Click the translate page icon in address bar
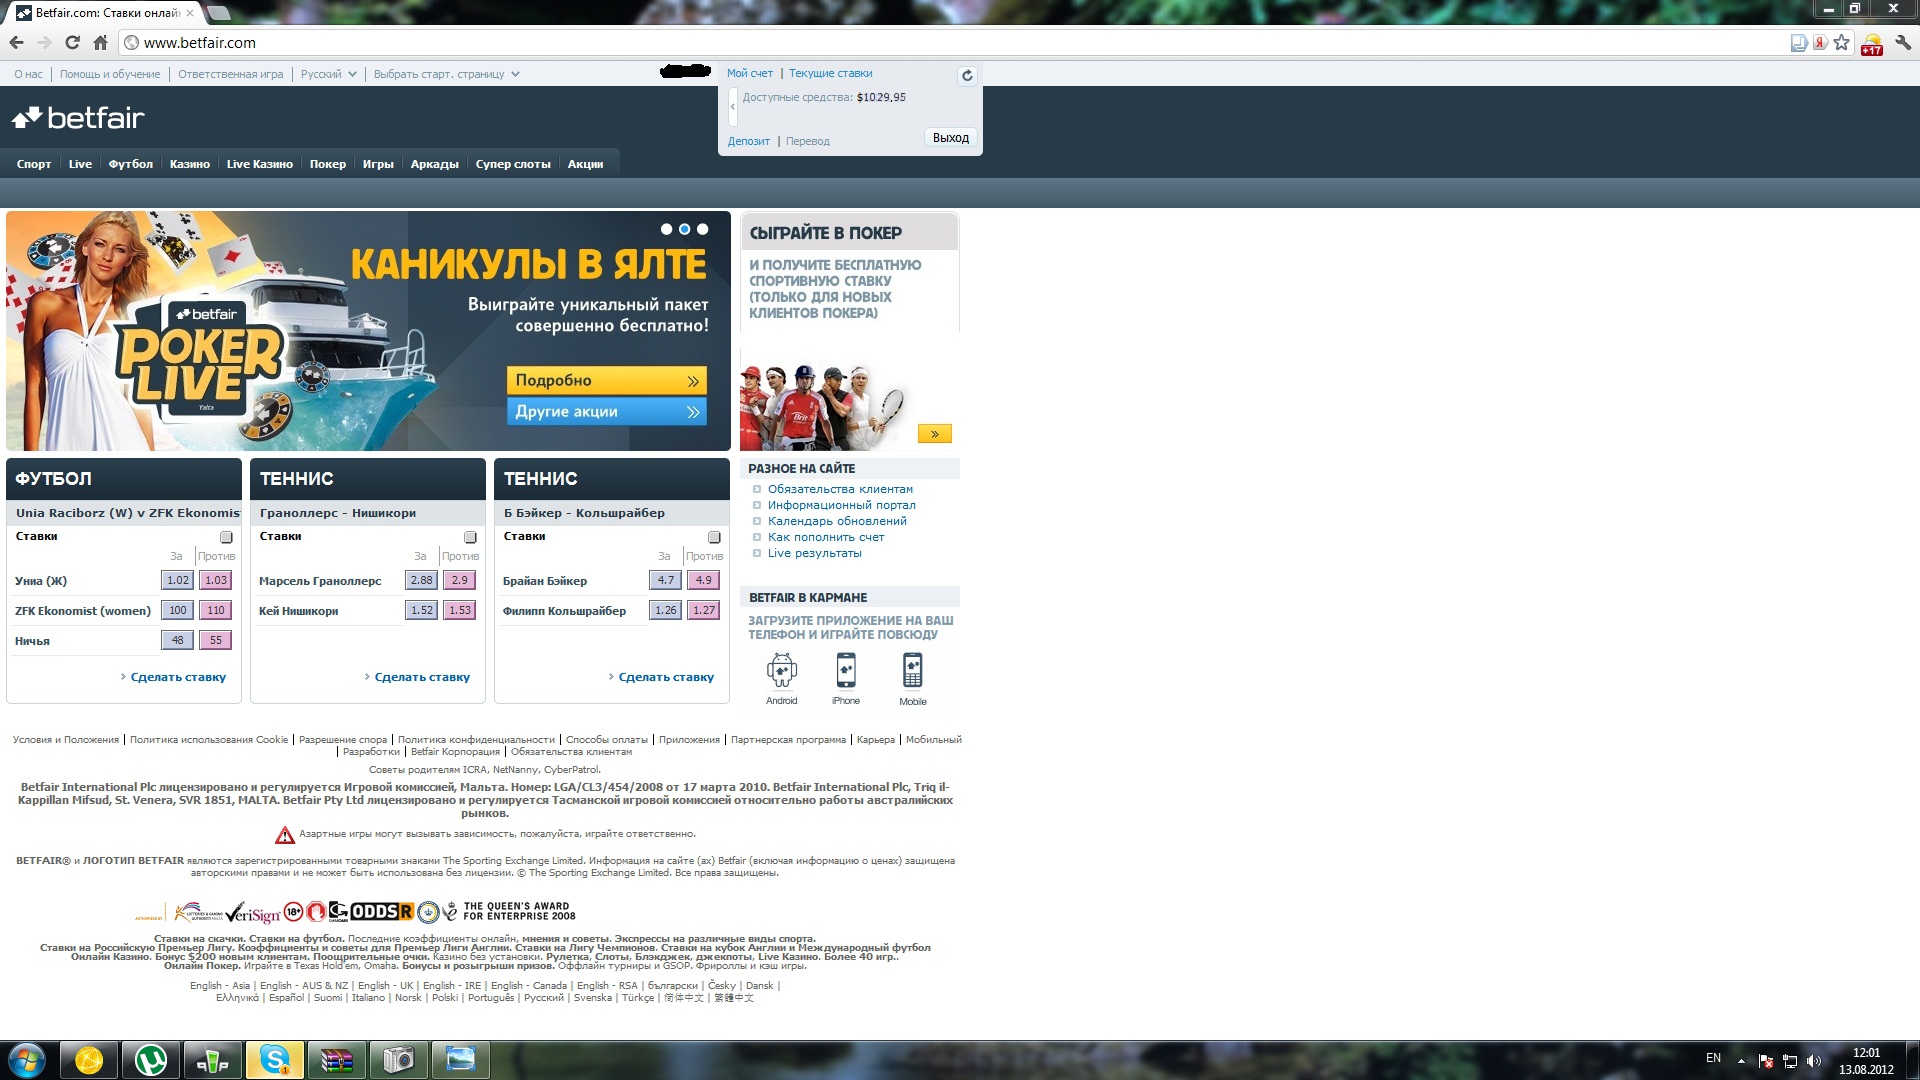 [x=1798, y=43]
